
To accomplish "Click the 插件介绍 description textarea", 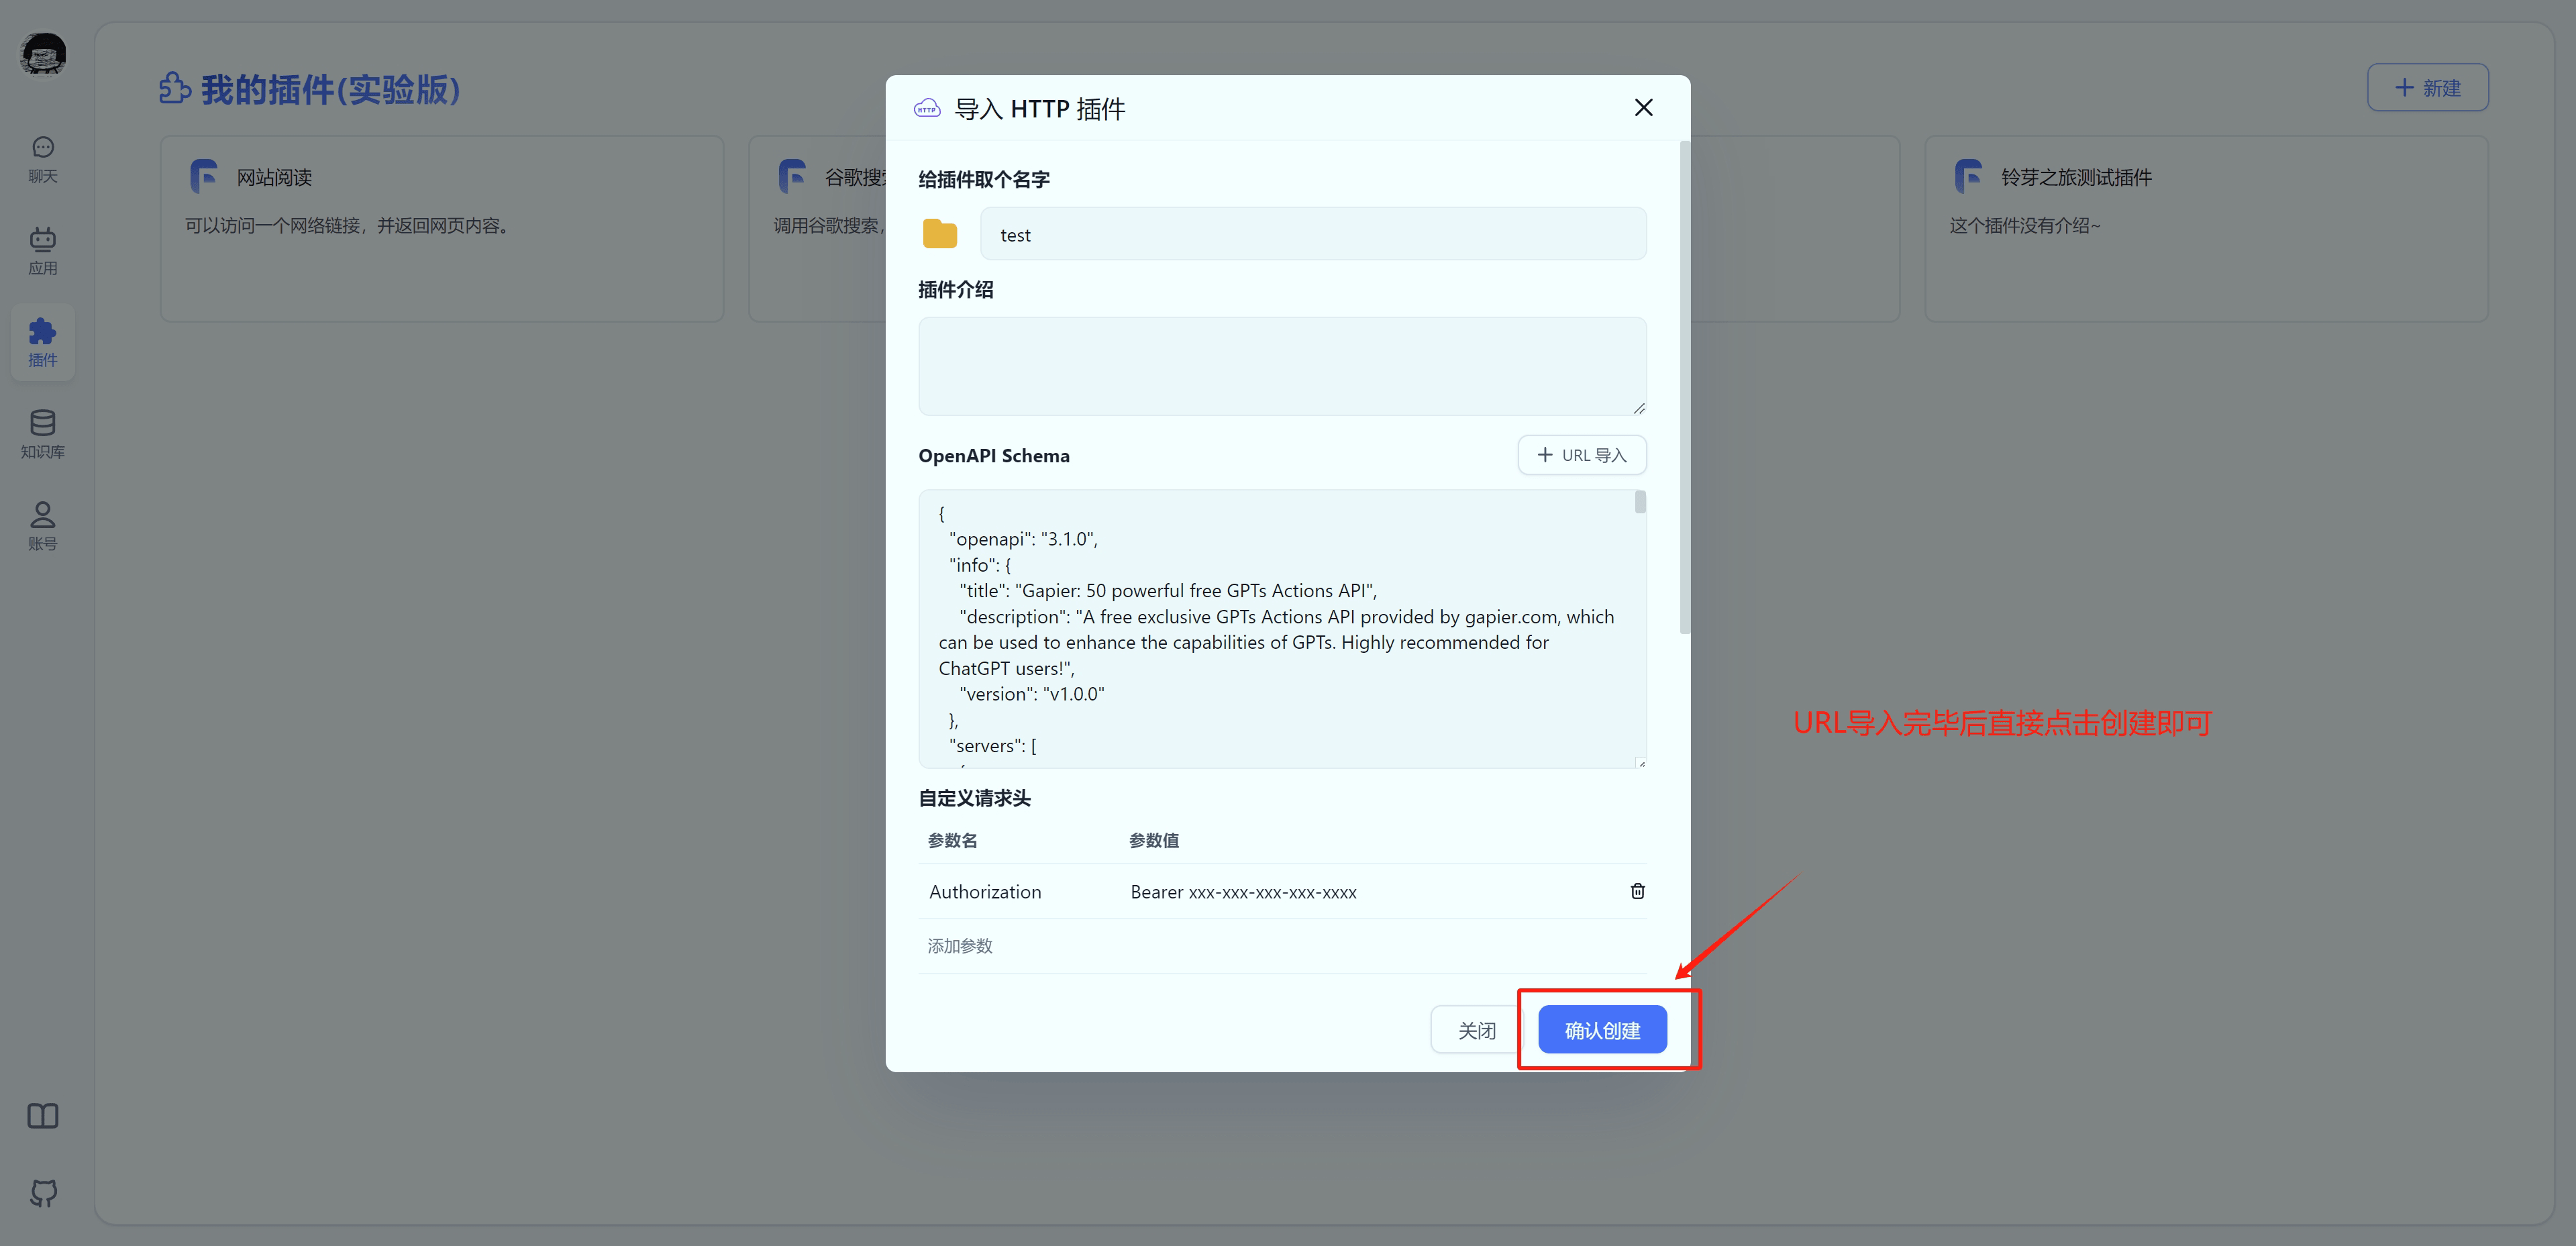I will point(1282,366).
